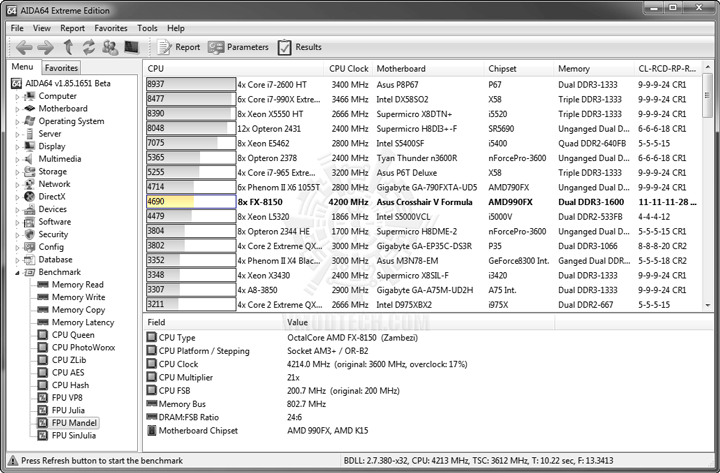Screen dimensions: 720x473
Task: Select the Database icon in tree
Action: (x=29, y=259)
